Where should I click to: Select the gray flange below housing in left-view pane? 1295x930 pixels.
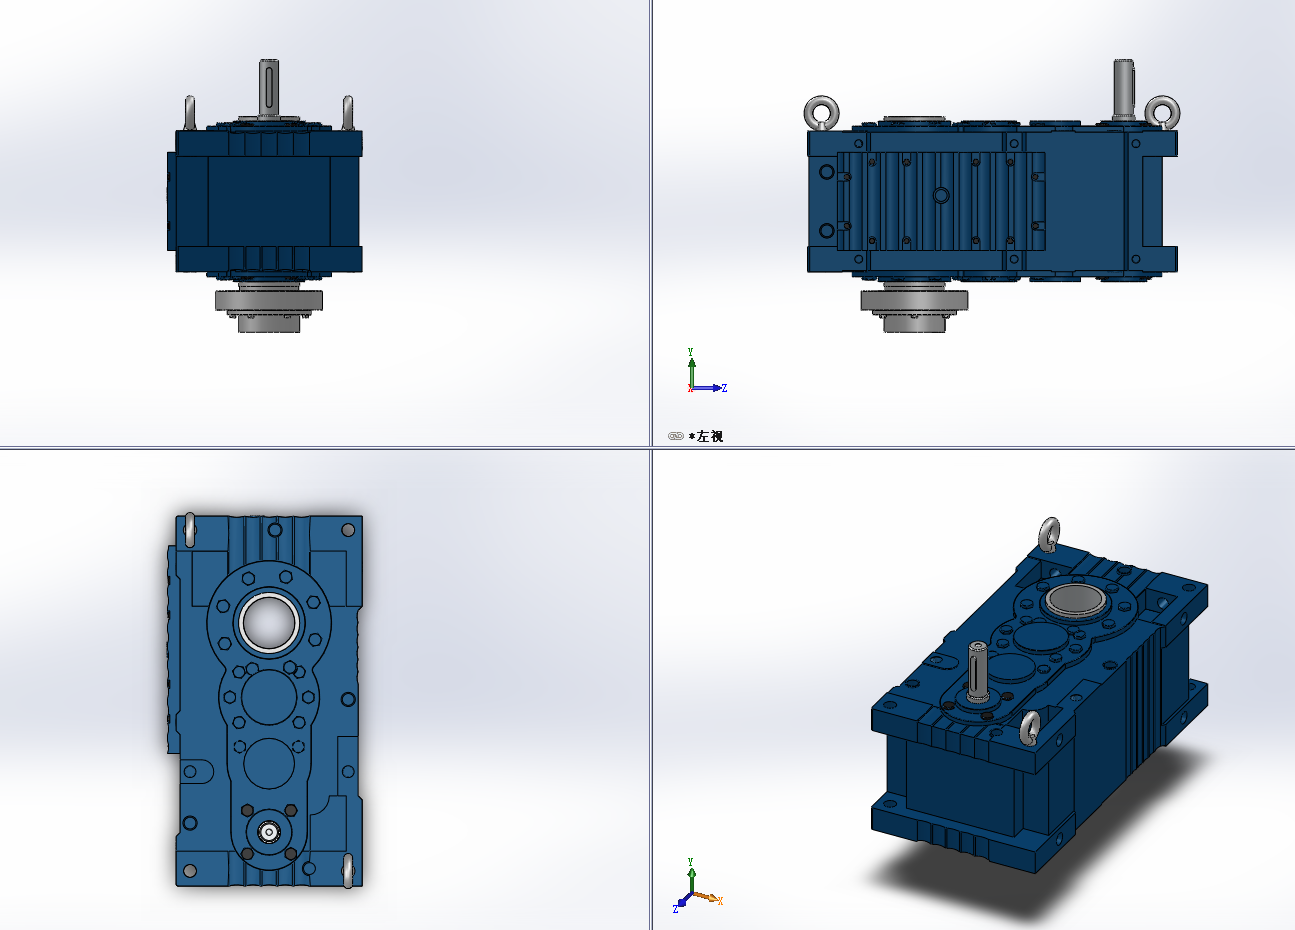(x=915, y=300)
